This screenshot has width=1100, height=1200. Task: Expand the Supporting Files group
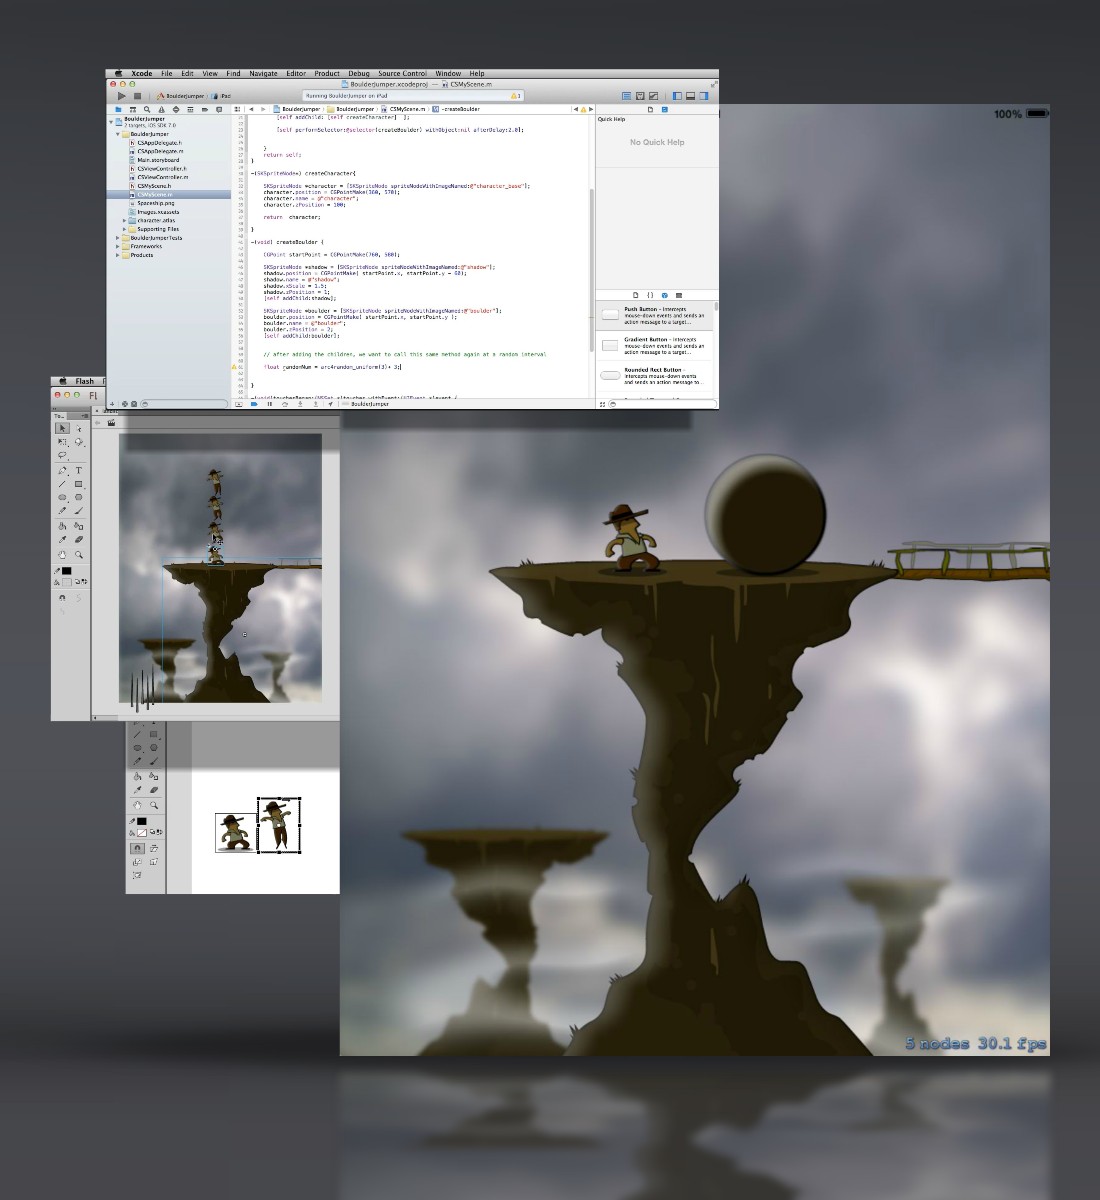point(124,229)
